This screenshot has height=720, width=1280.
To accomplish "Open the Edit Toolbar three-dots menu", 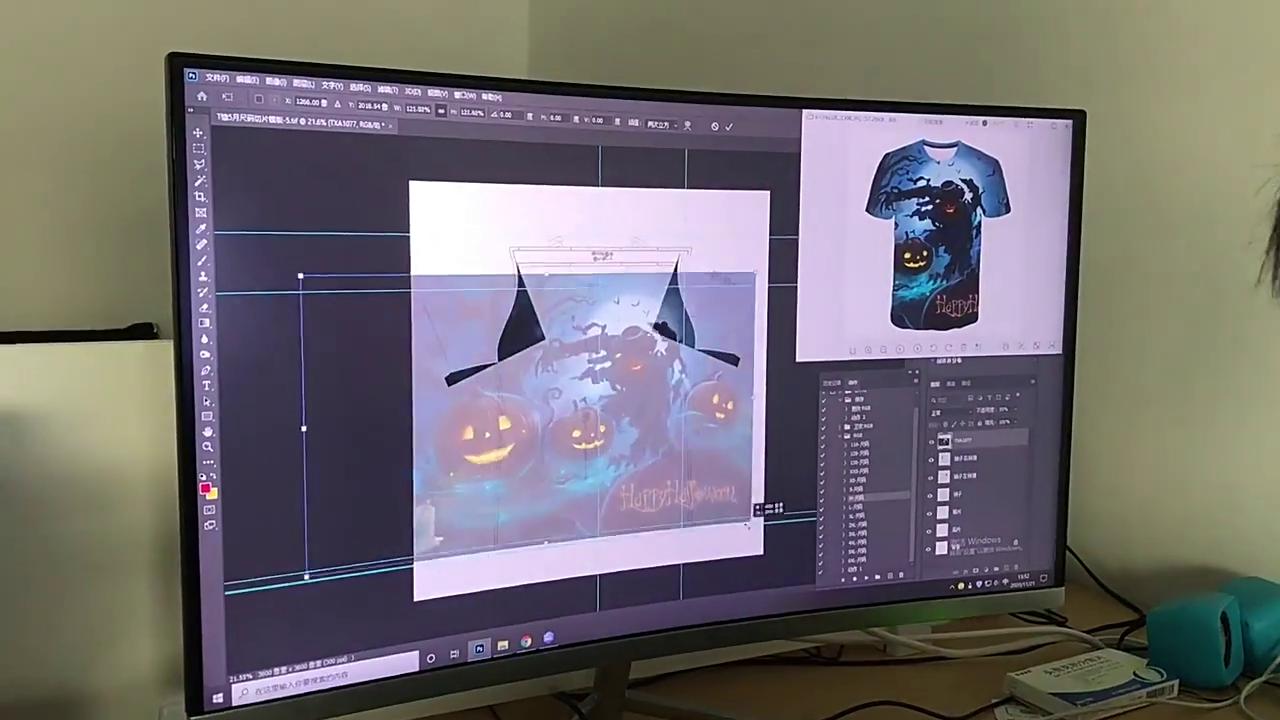I will pyautogui.click(x=208, y=462).
